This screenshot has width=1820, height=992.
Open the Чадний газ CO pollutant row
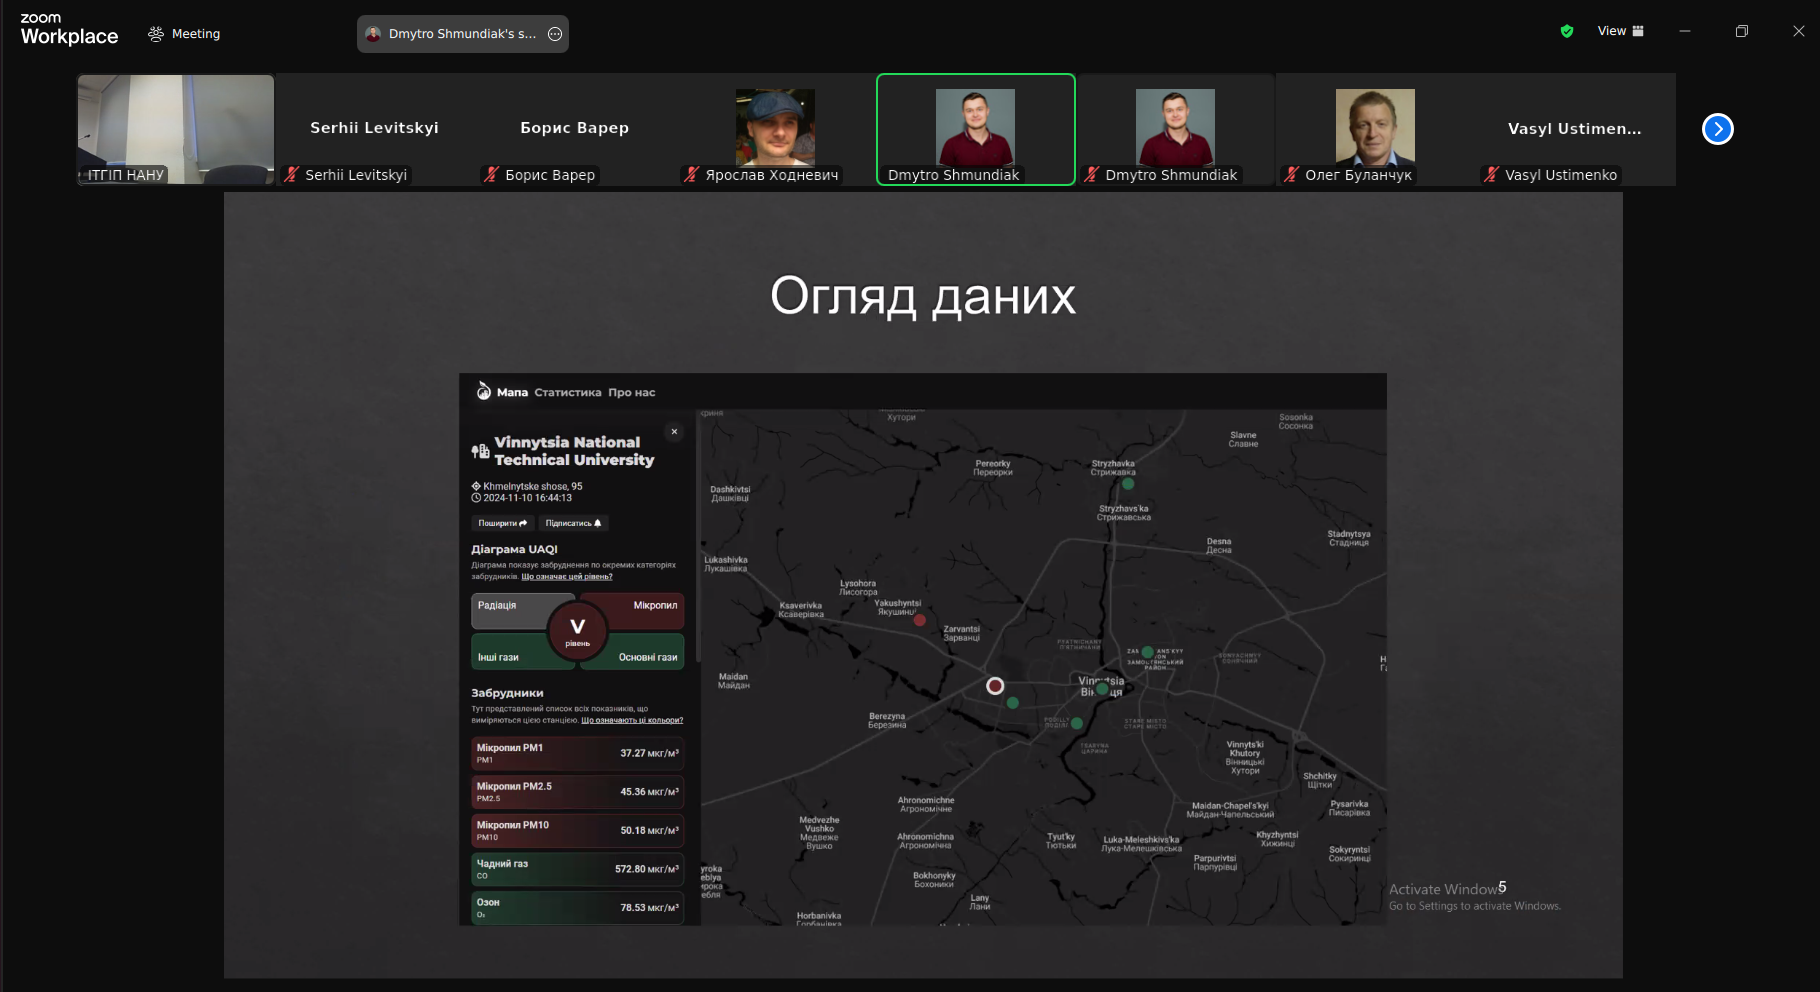click(578, 869)
